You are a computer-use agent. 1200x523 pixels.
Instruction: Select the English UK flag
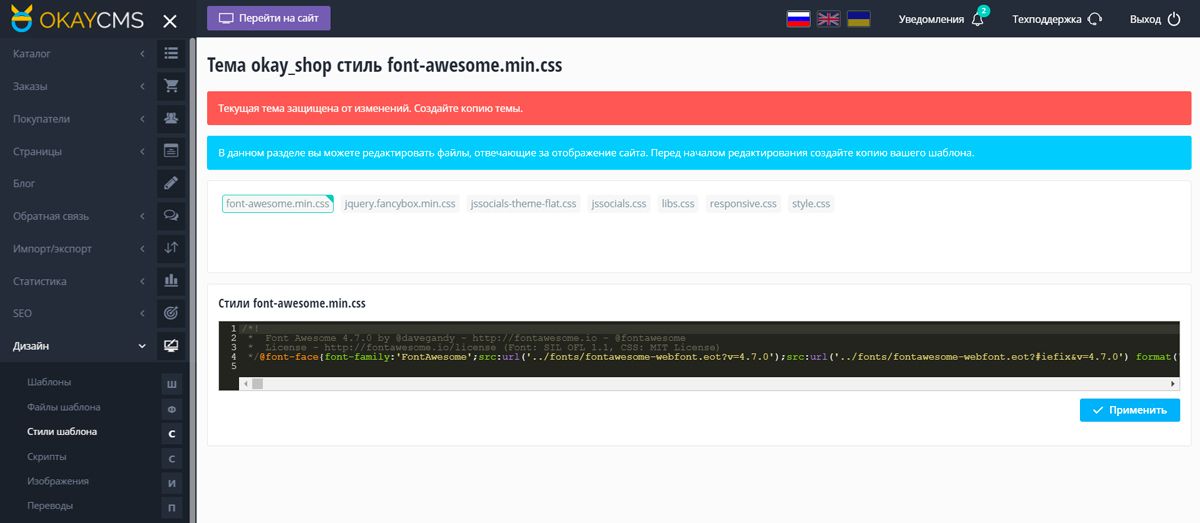(x=828, y=19)
